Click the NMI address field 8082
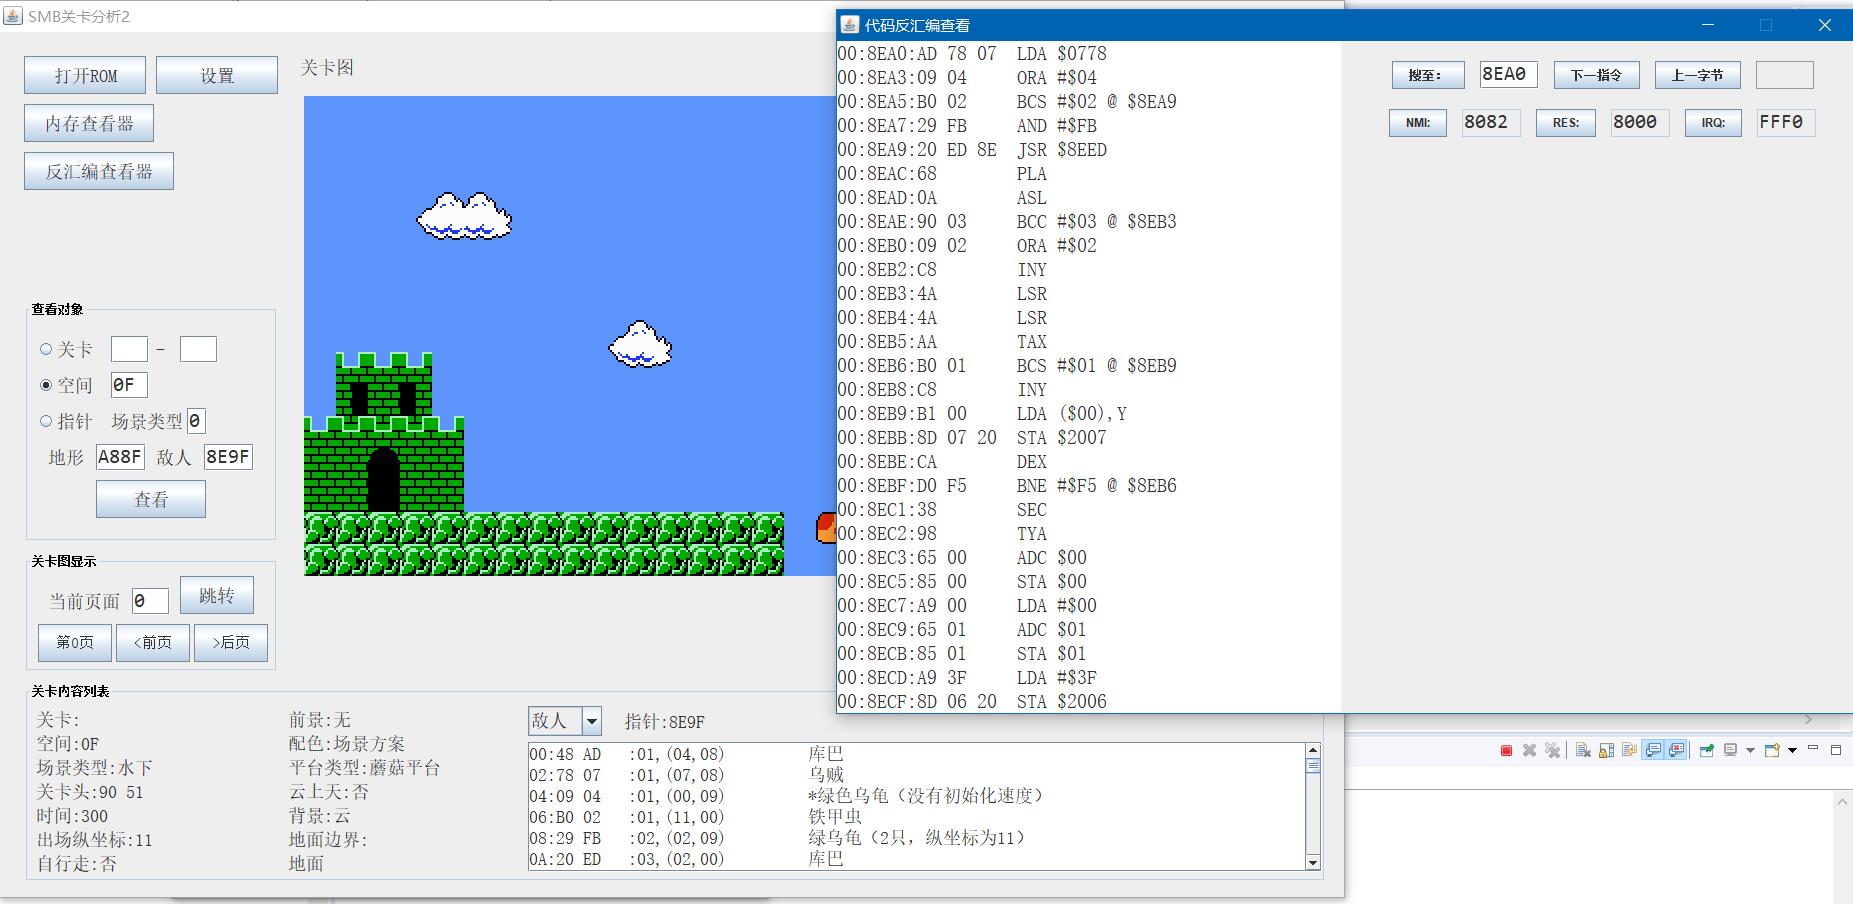This screenshot has height=904, width=1853. [x=1491, y=122]
